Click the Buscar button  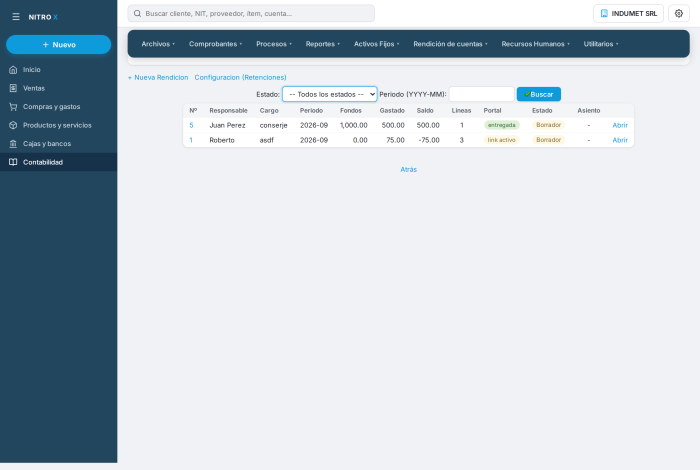coord(539,94)
